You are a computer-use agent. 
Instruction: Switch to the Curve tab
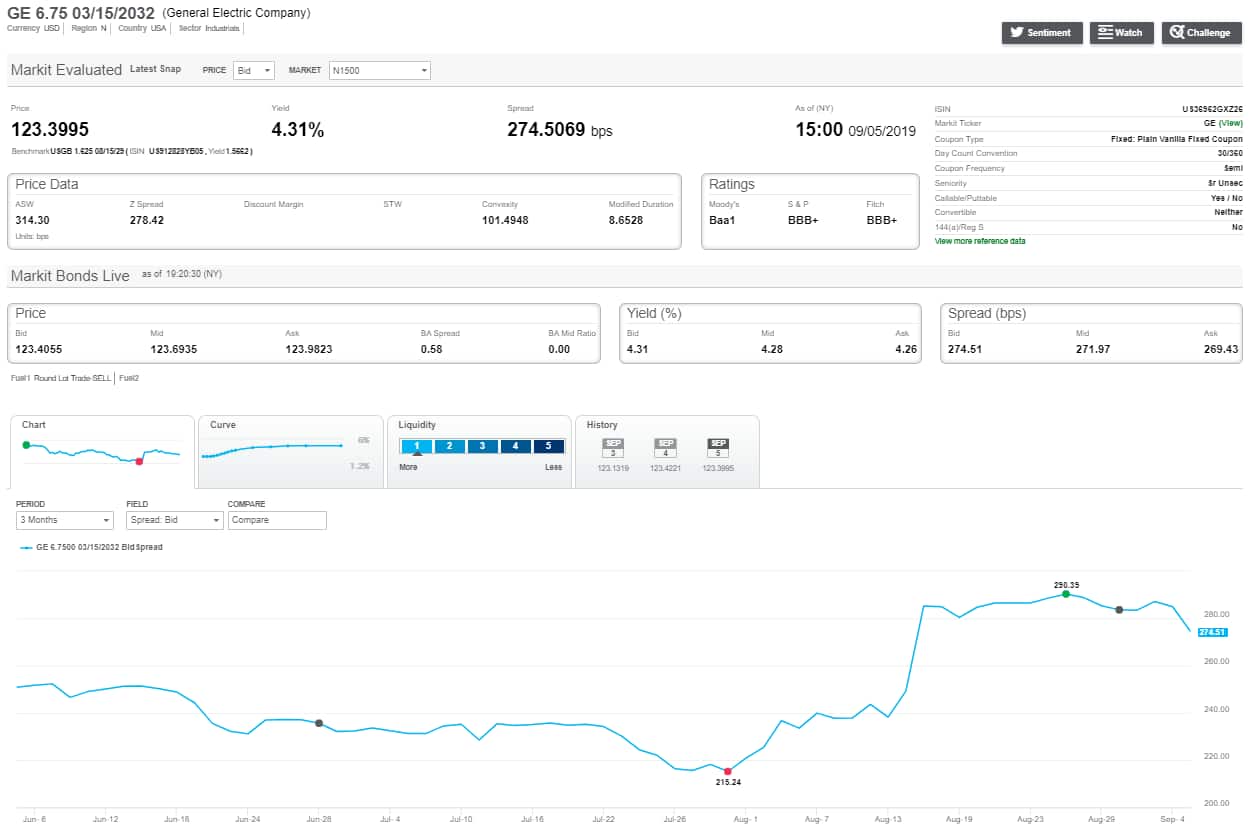[291, 451]
